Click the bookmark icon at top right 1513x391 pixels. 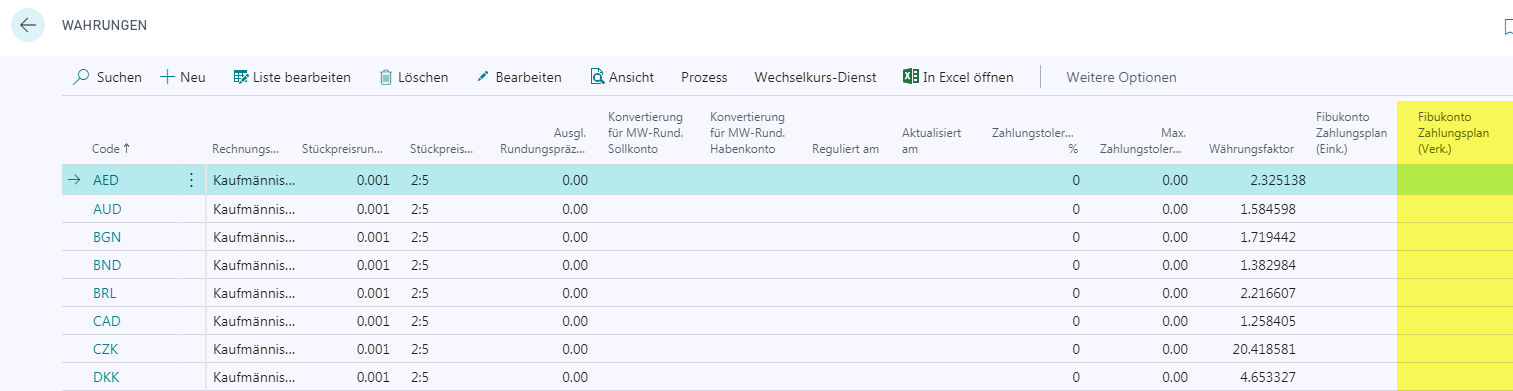[1508, 27]
